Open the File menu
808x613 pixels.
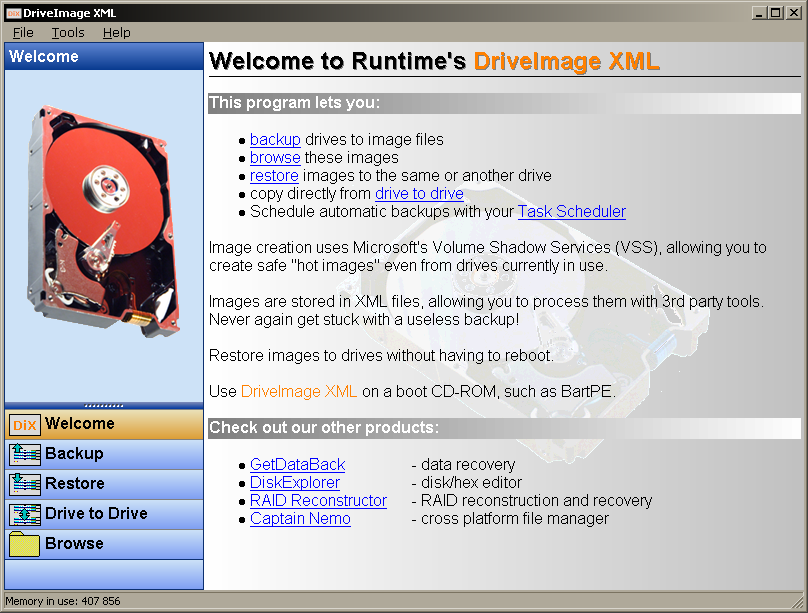point(23,32)
